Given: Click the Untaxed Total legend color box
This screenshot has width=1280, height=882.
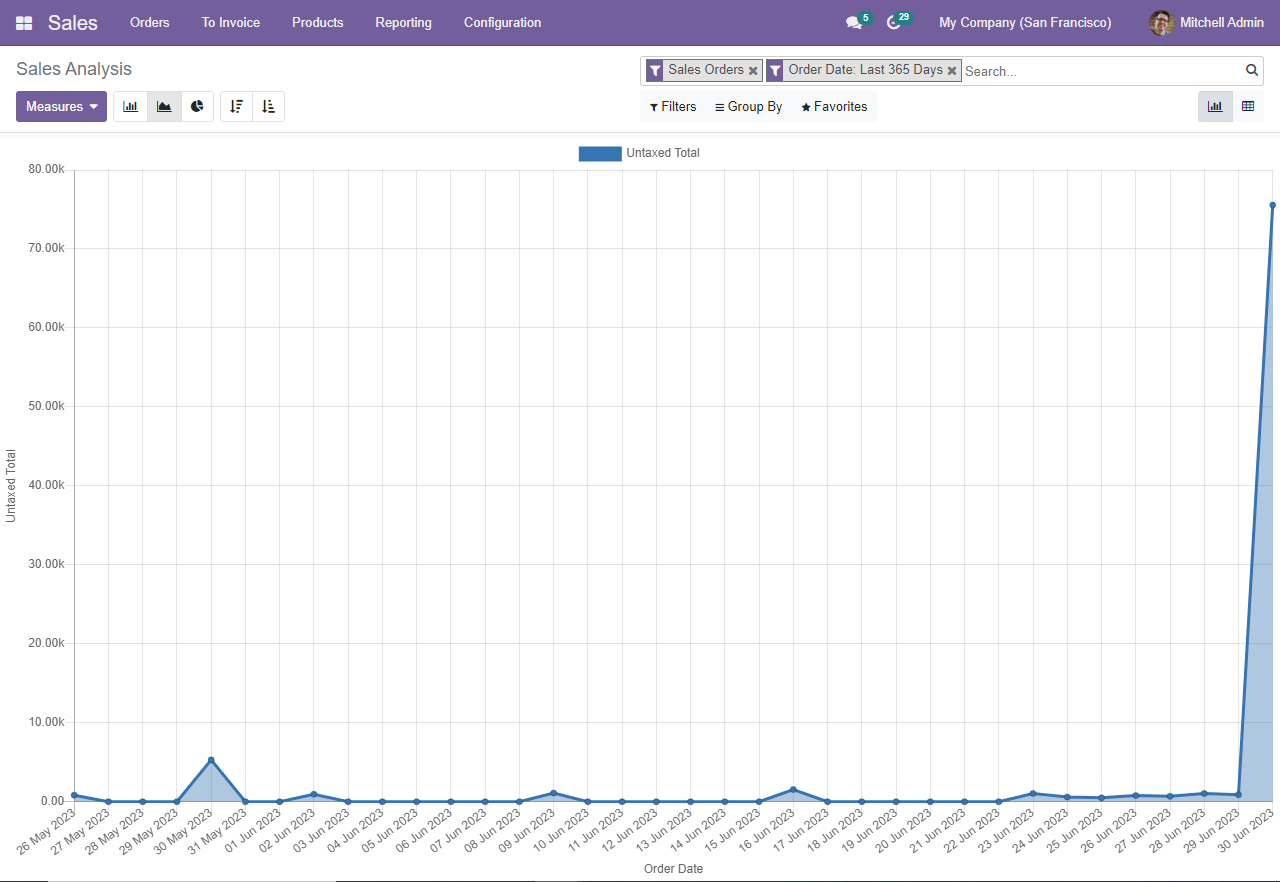Looking at the screenshot, I should 600,153.
